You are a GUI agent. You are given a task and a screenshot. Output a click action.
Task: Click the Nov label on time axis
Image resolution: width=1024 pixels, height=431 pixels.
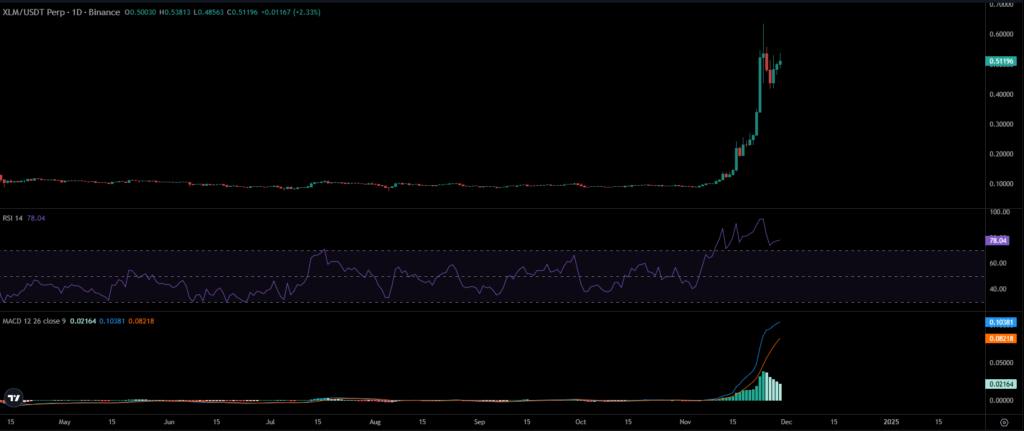[685, 422]
